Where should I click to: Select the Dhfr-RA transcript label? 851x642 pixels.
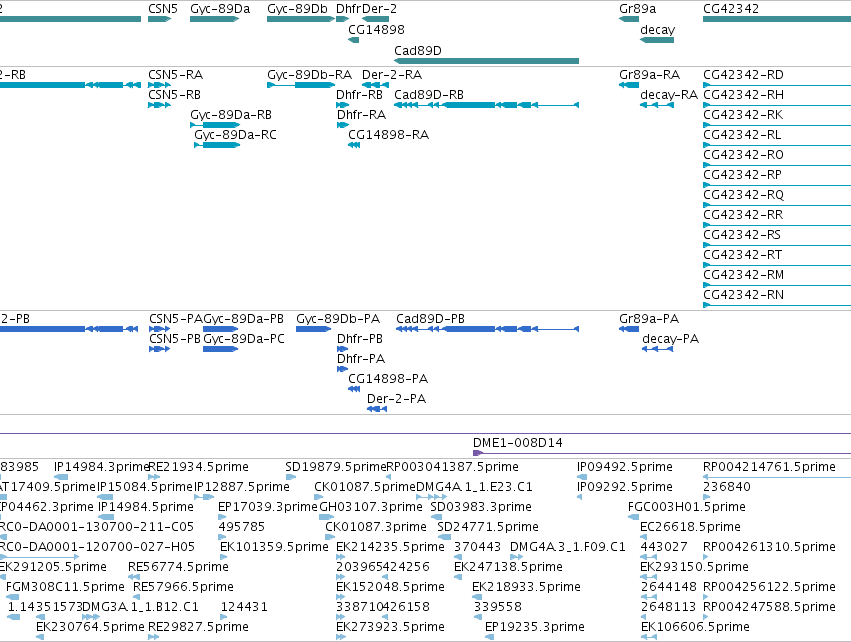point(361,115)
